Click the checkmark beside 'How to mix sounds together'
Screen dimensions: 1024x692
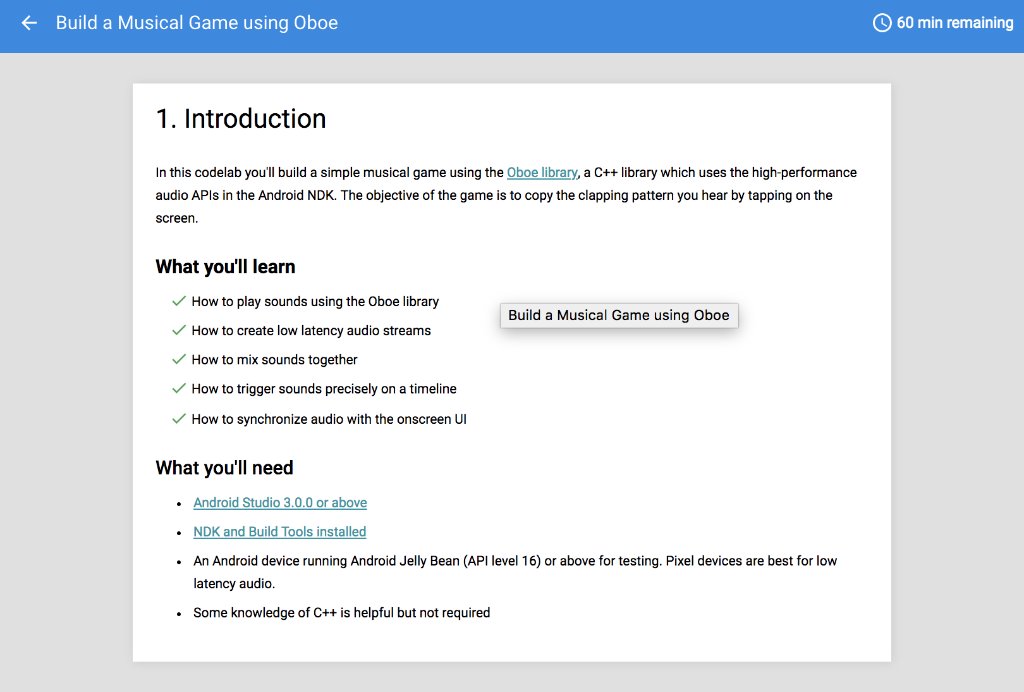coord(179,358)
